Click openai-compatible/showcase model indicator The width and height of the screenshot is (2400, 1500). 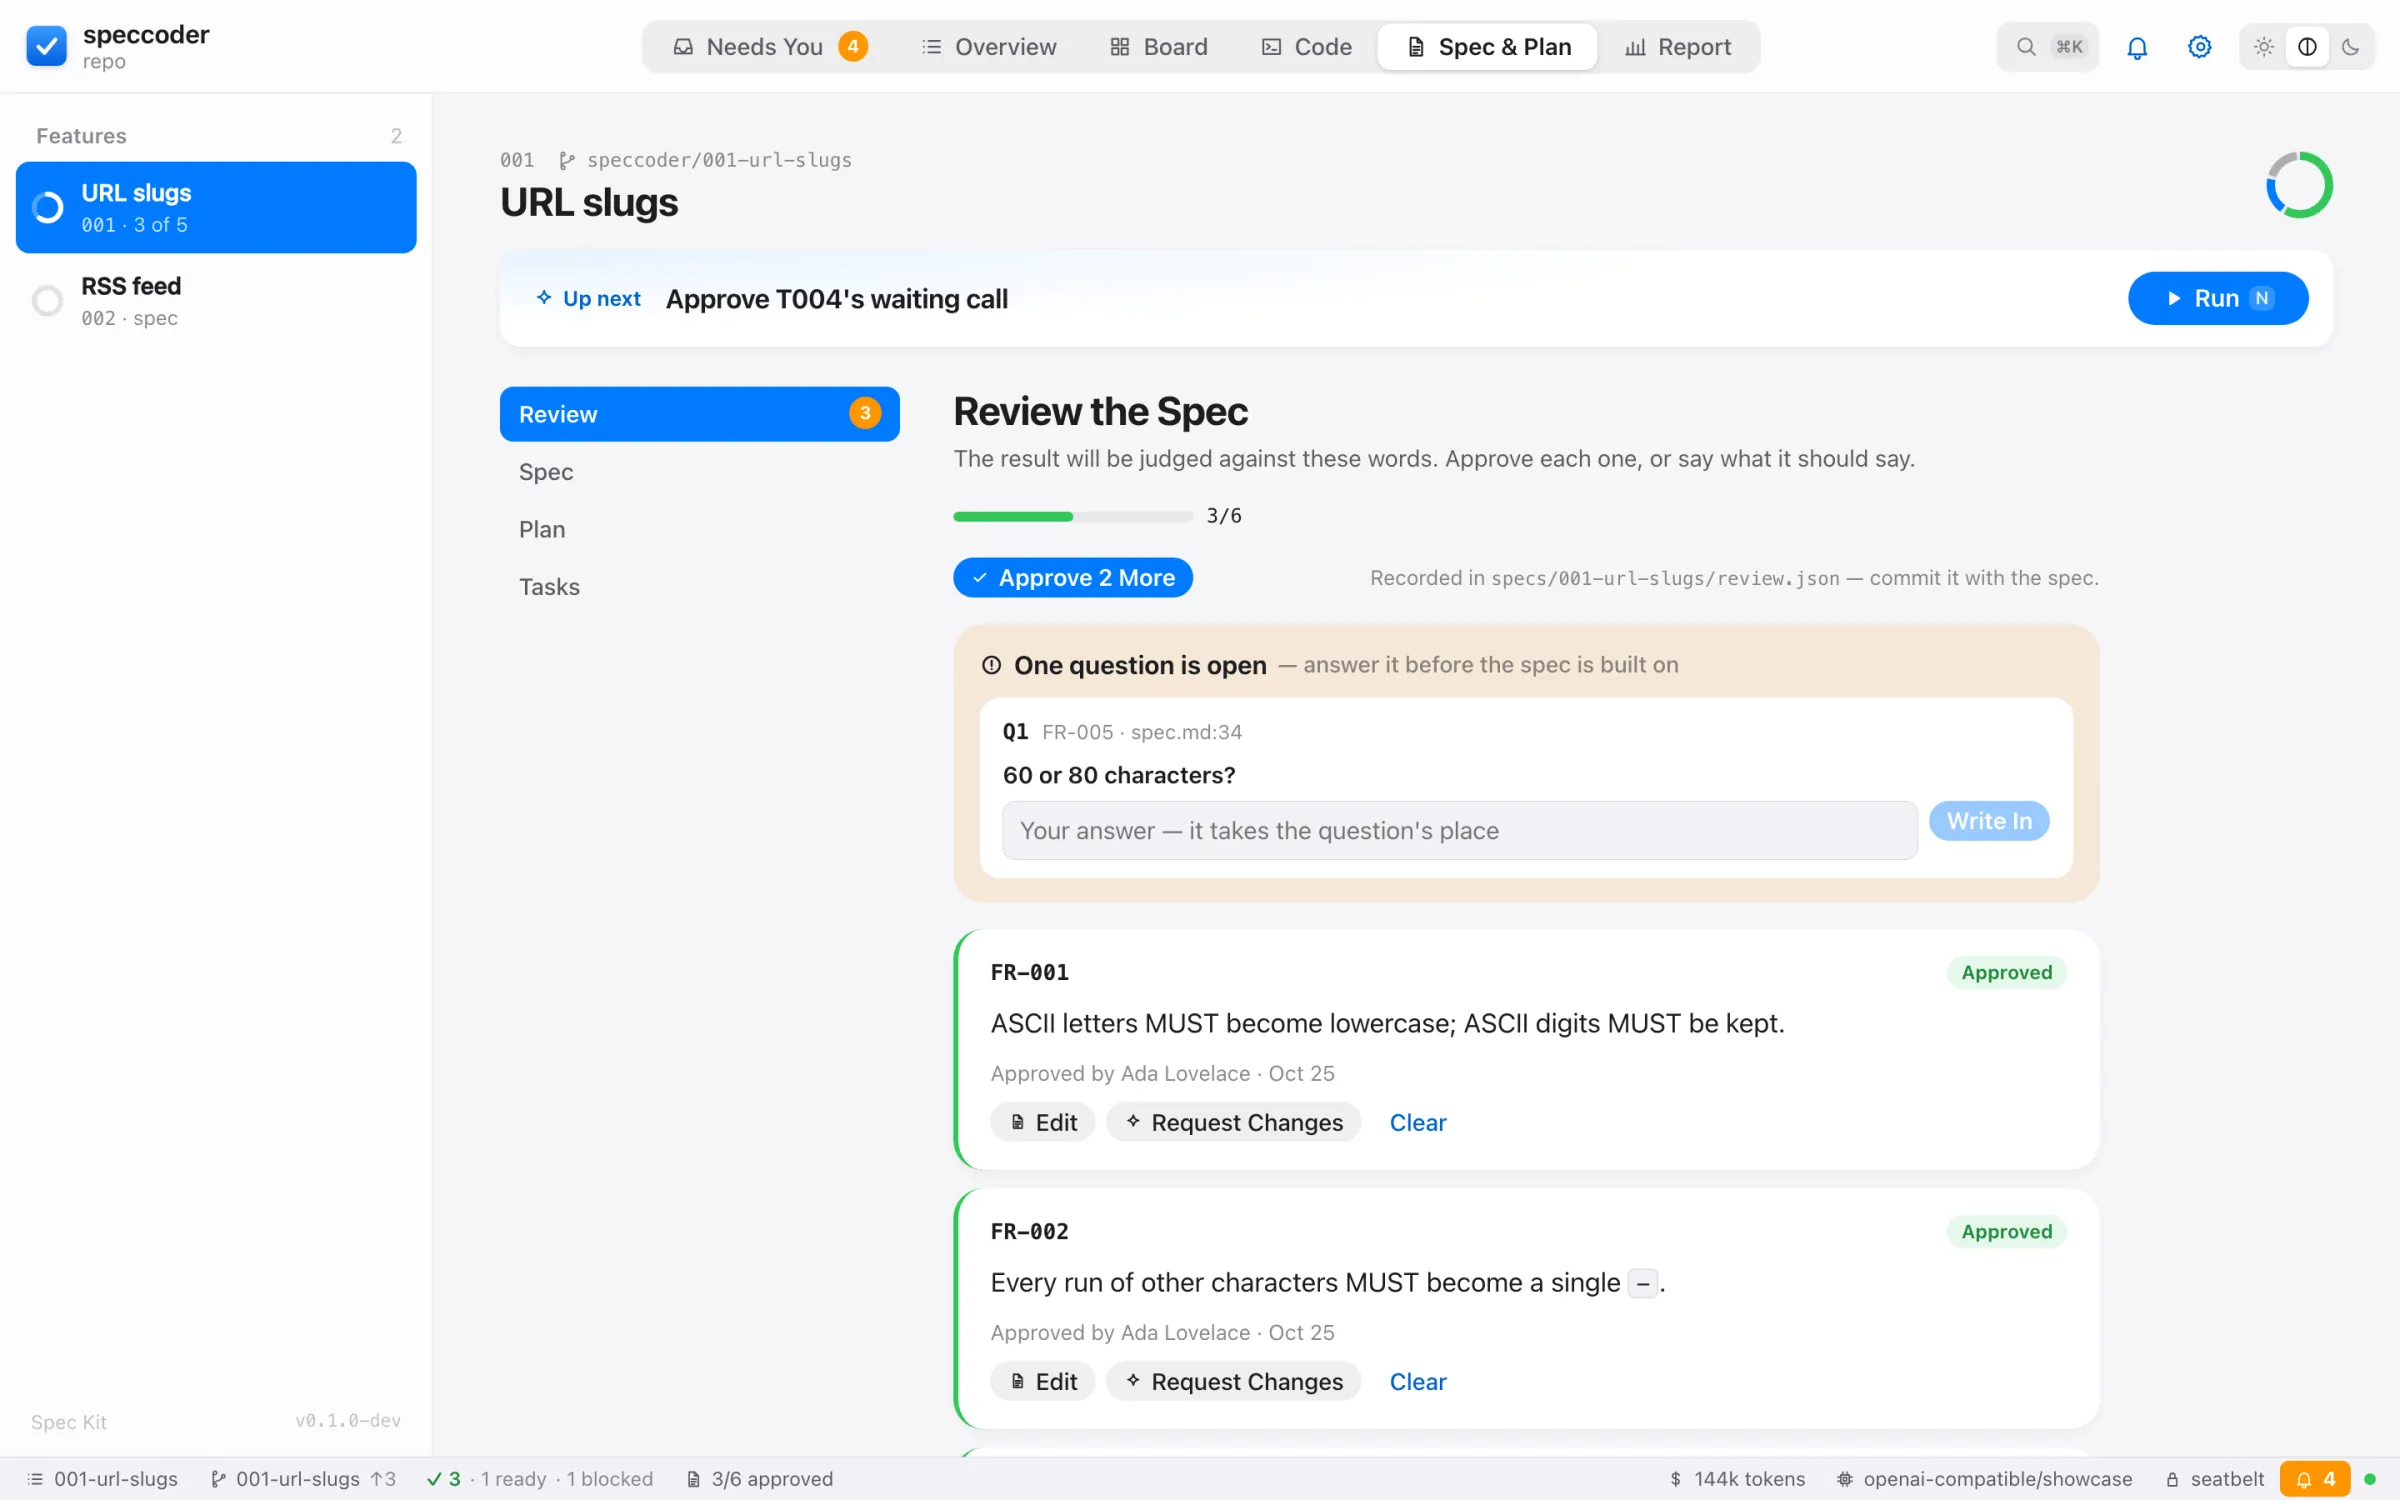click(1984, 1479)
